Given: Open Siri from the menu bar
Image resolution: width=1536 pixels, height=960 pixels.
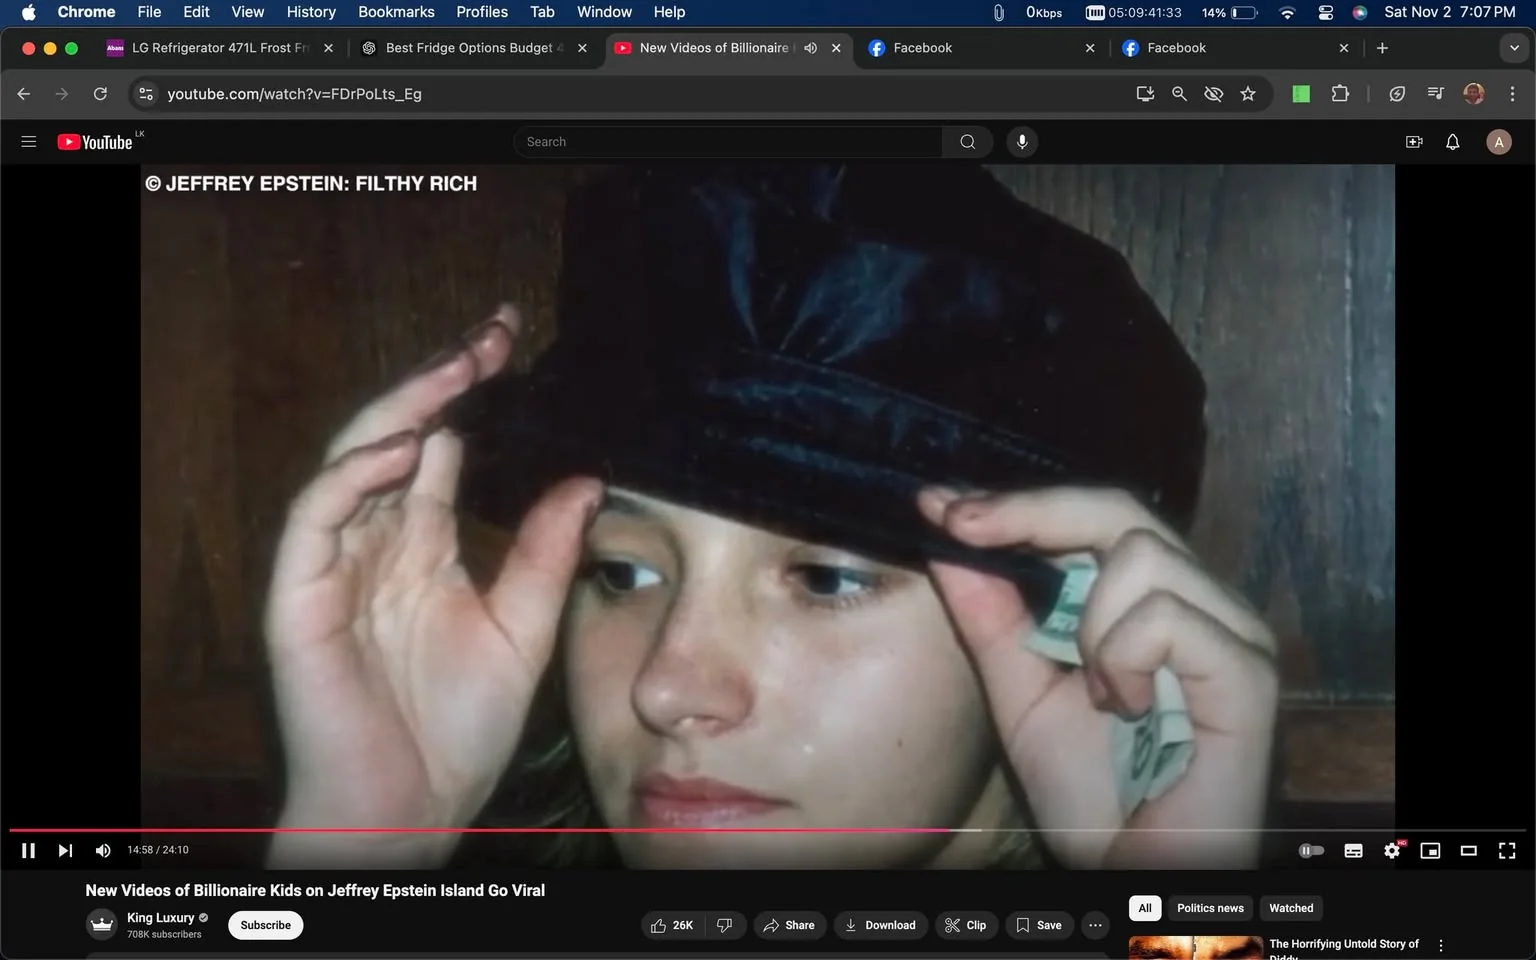Looking at the screenshot, I should pyautogui.click(x=1360, y=12).
